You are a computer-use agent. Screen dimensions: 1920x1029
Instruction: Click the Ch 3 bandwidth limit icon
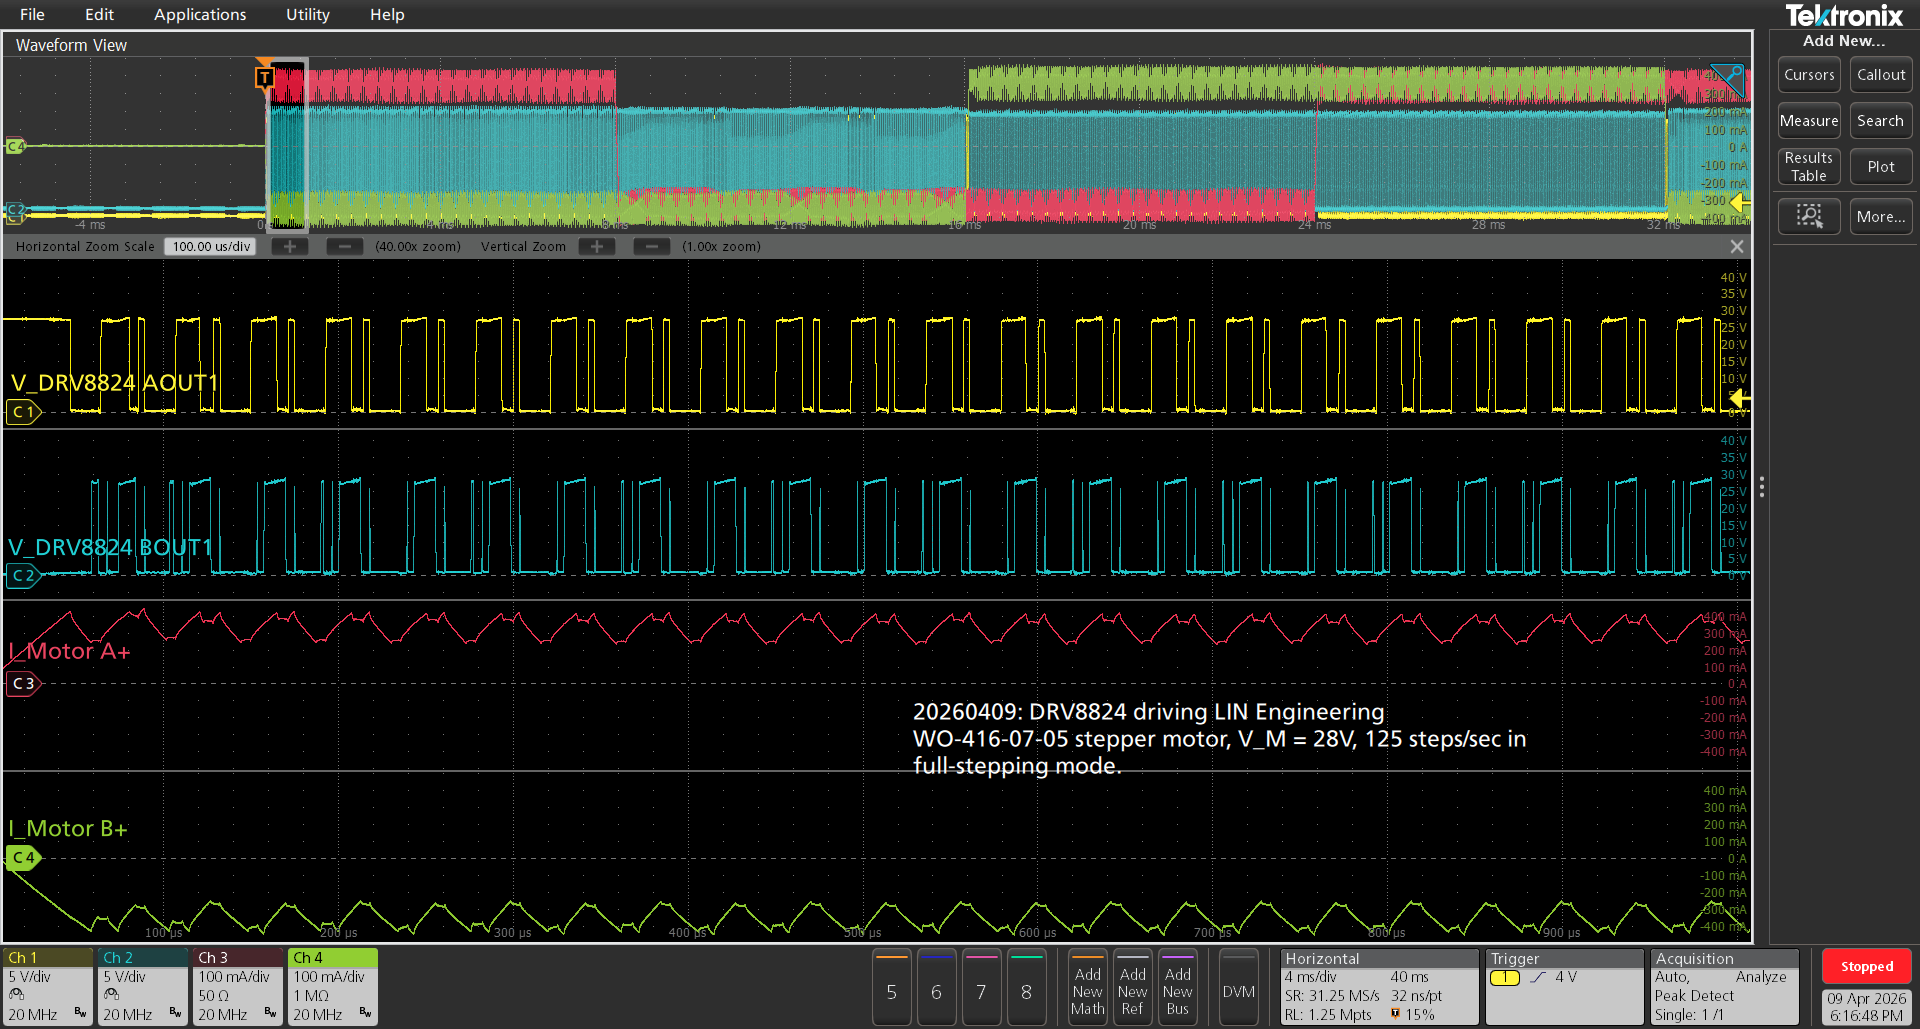(x=271, y=1014)
